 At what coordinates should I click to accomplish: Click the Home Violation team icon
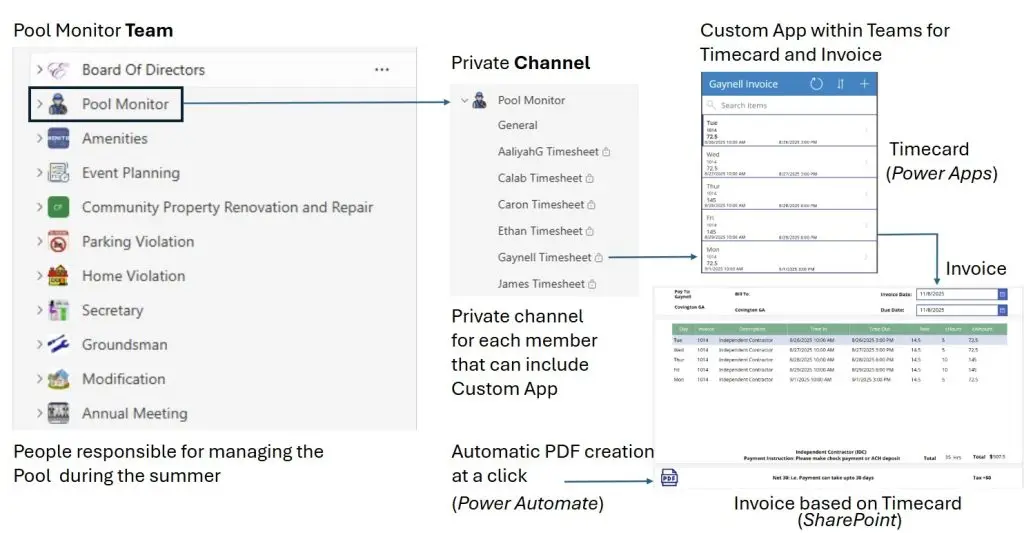[58, 276]
